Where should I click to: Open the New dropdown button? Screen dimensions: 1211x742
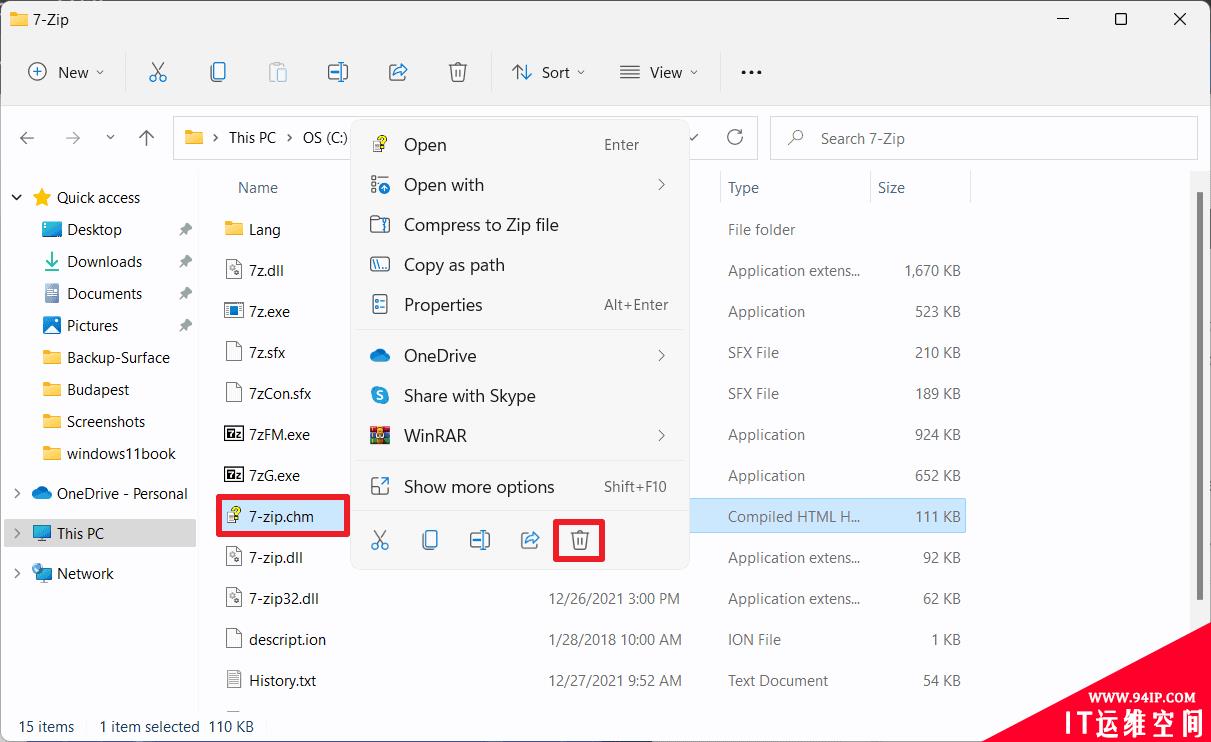point(66,72)
